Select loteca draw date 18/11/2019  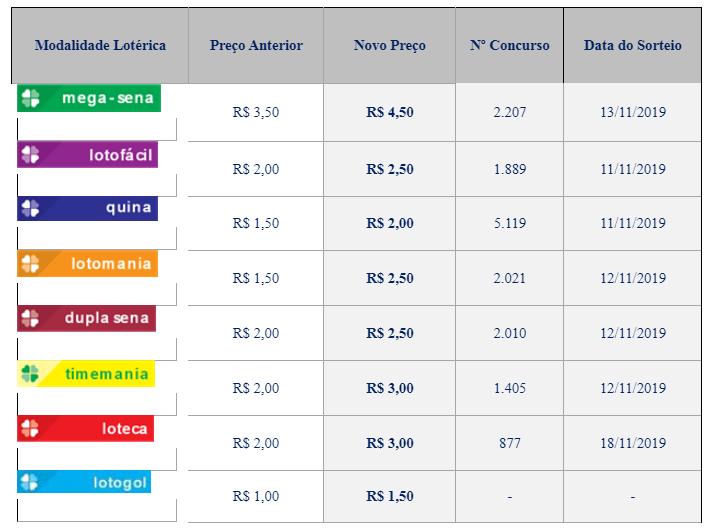[633, 443]
